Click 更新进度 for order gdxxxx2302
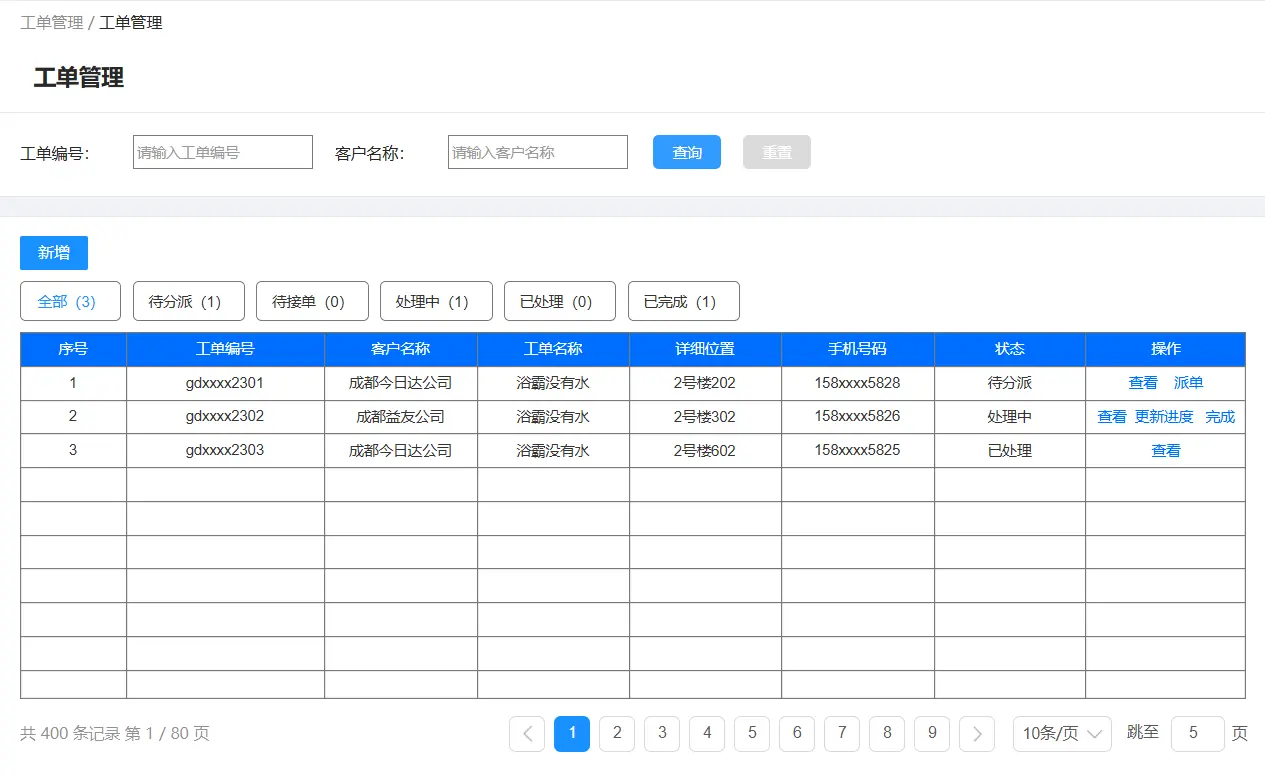Screen dimensions: 1265x775 point(1164,417)
